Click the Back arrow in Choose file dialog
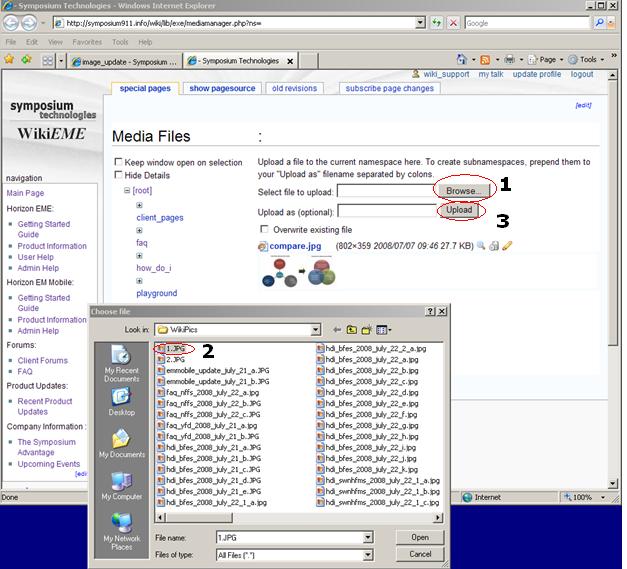Image resolution: width=627 pixels, height=569 pixels. point(337,329)
